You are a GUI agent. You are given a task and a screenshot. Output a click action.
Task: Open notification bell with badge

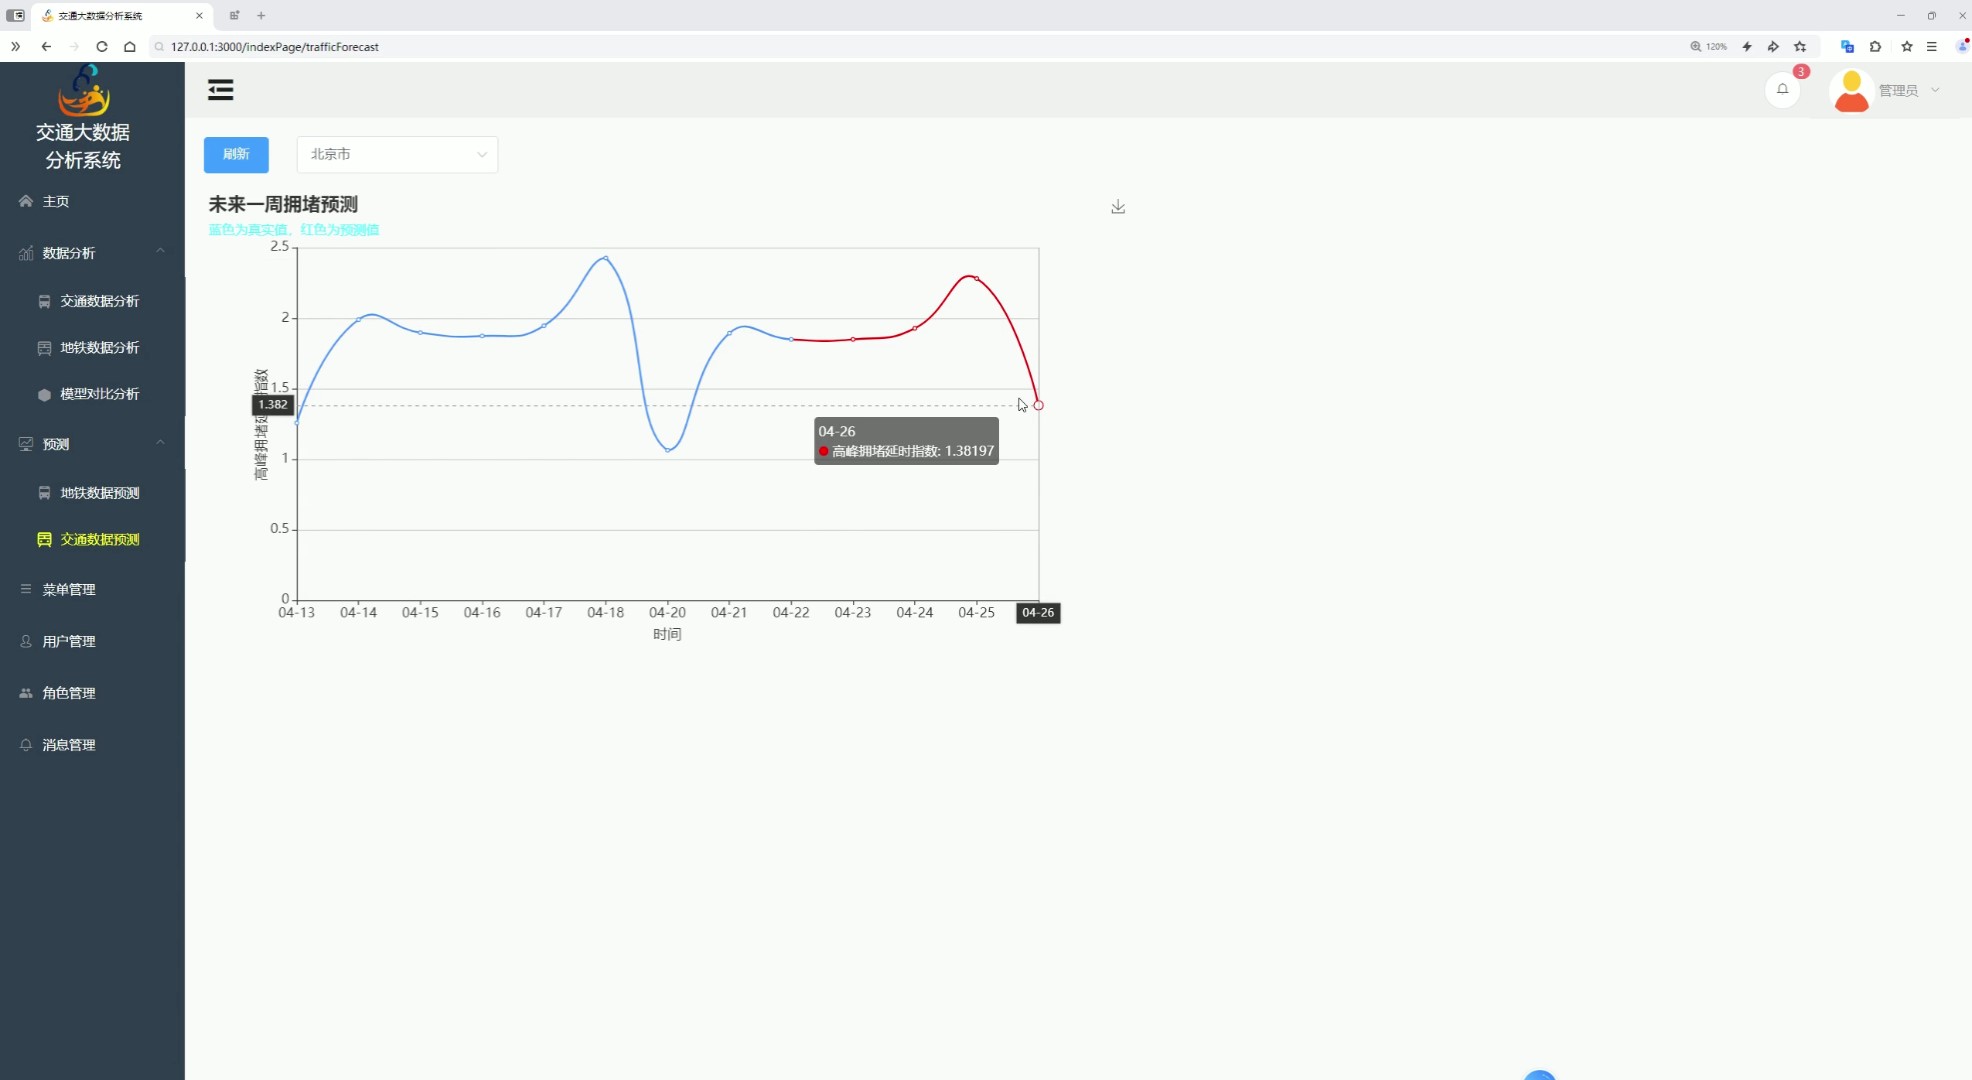(x=1782, y=89)
